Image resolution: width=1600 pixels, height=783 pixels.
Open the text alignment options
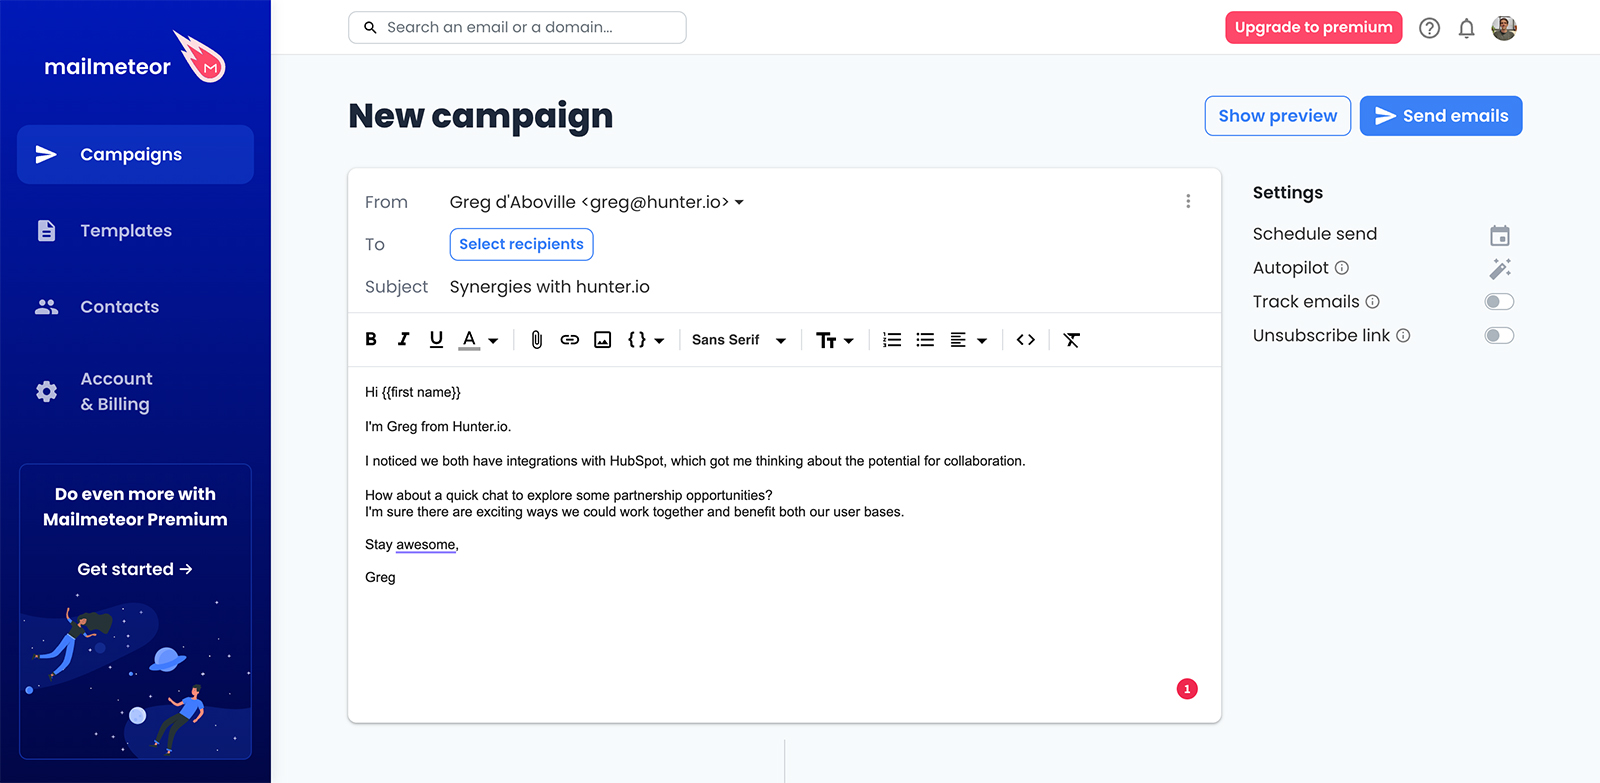pyautogui.click(x=968, y=340)
